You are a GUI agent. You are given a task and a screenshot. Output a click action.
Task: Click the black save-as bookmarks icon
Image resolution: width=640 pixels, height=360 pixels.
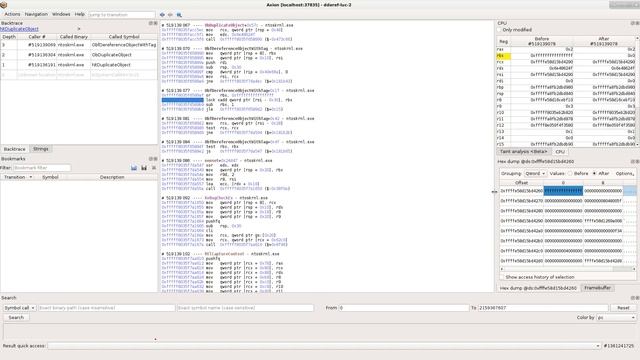[x=144, y=168]
